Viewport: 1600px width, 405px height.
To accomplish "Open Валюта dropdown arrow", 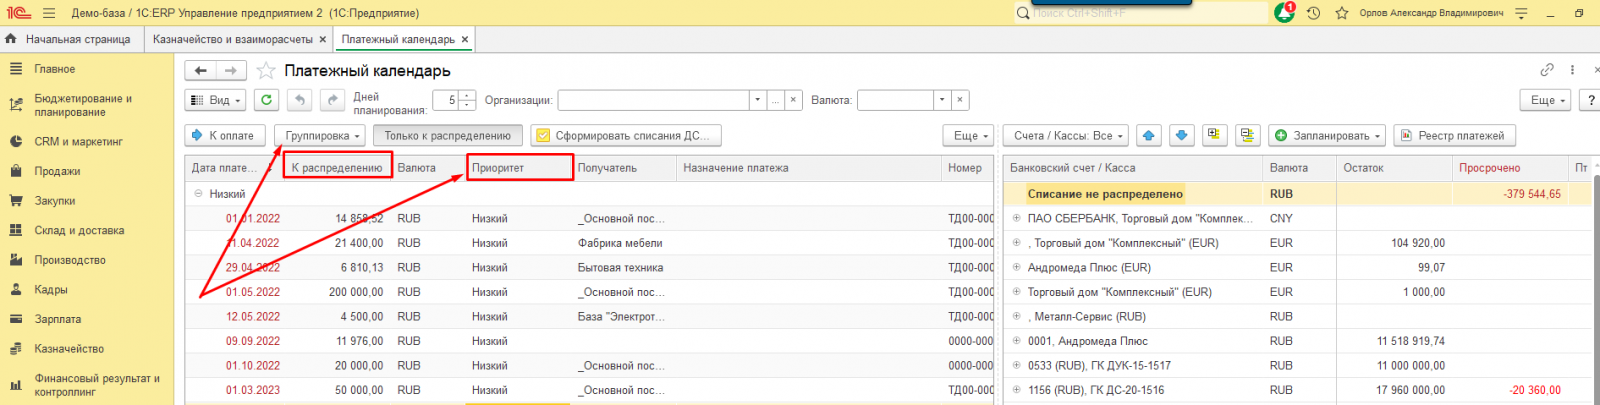I will [941, 100].
